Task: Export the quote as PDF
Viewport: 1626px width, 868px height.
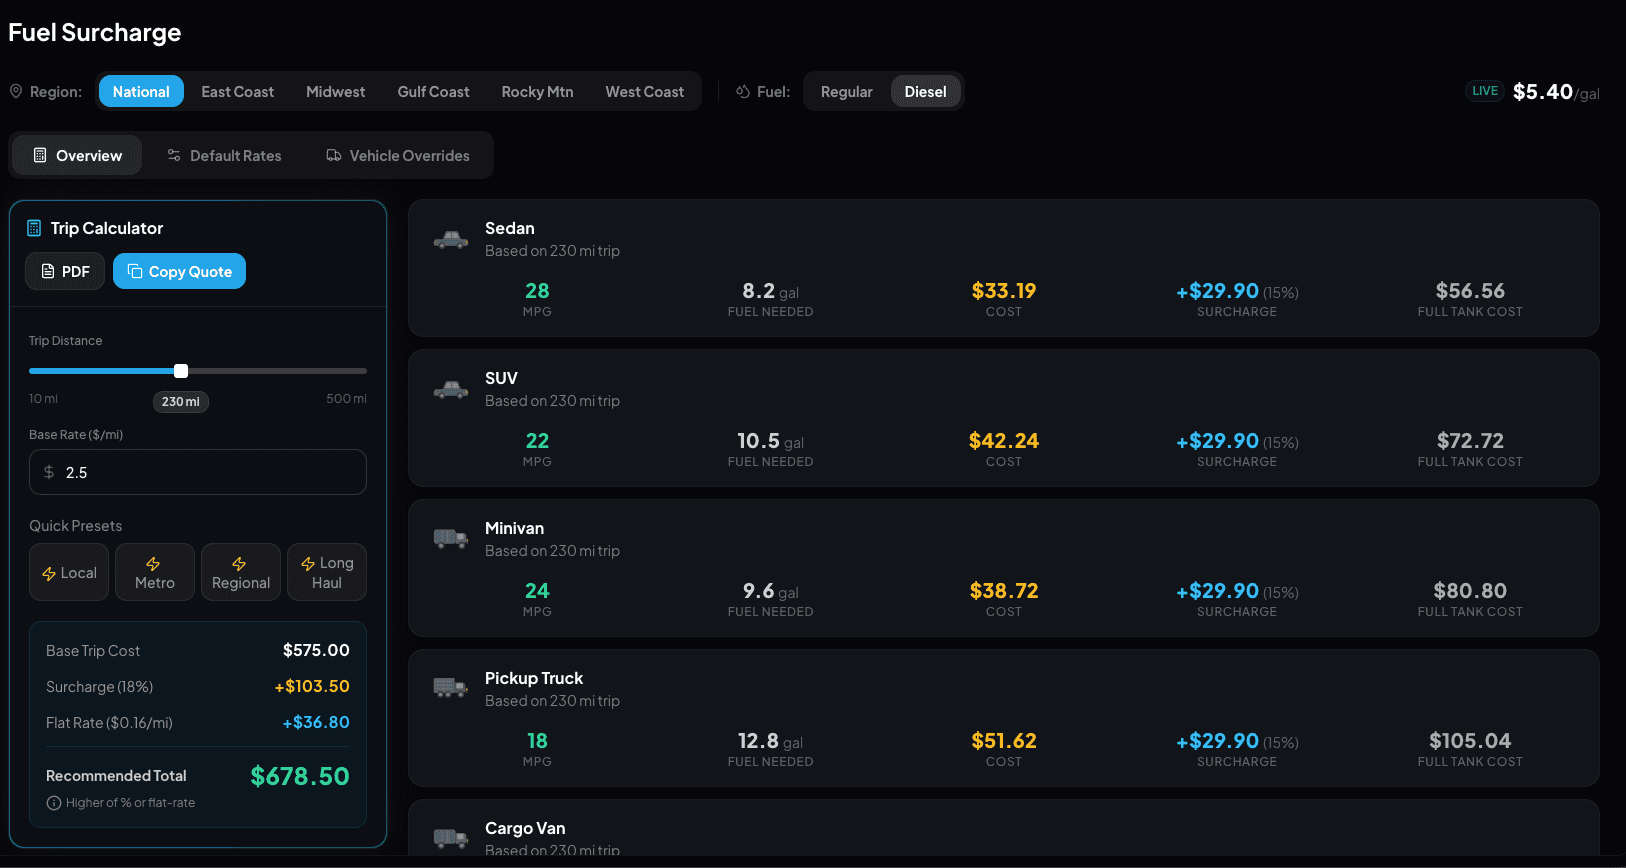Action: (65, 271)
